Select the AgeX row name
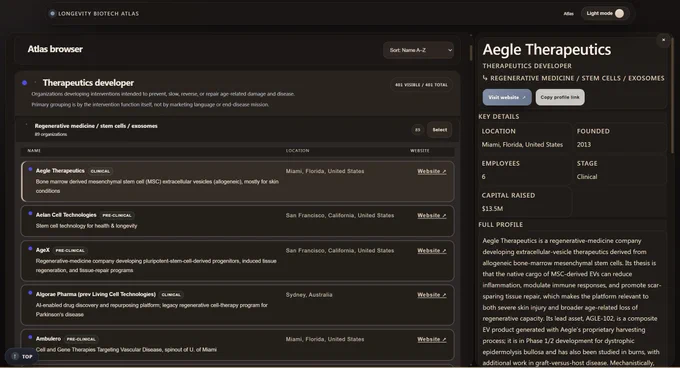Viewport: 680px width, 368px height. coord(42,250)
